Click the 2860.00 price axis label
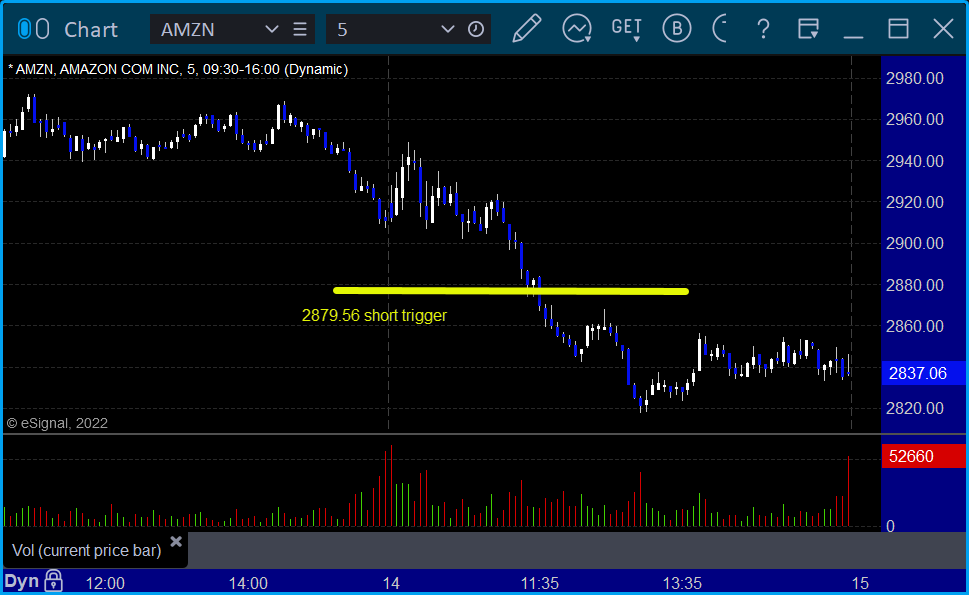 pos(915,326)
